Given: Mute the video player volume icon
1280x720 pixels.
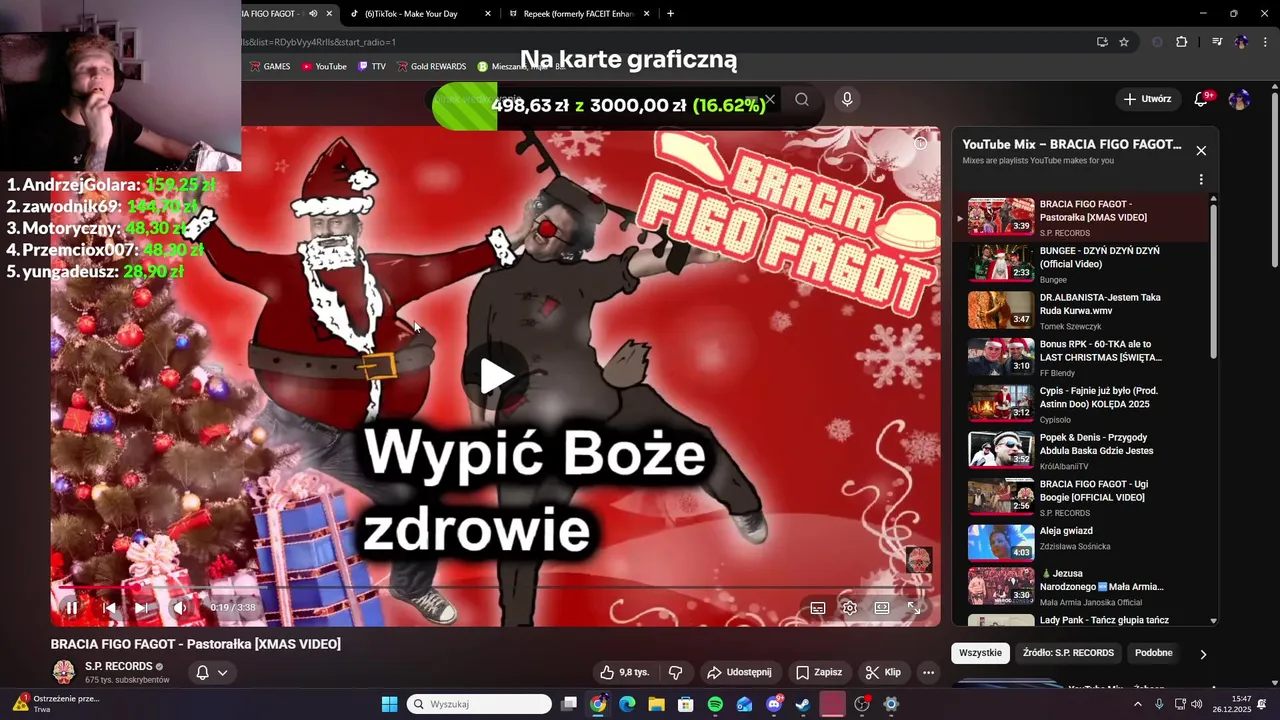Looking at the screenshot, I should (x=180, y=607).
